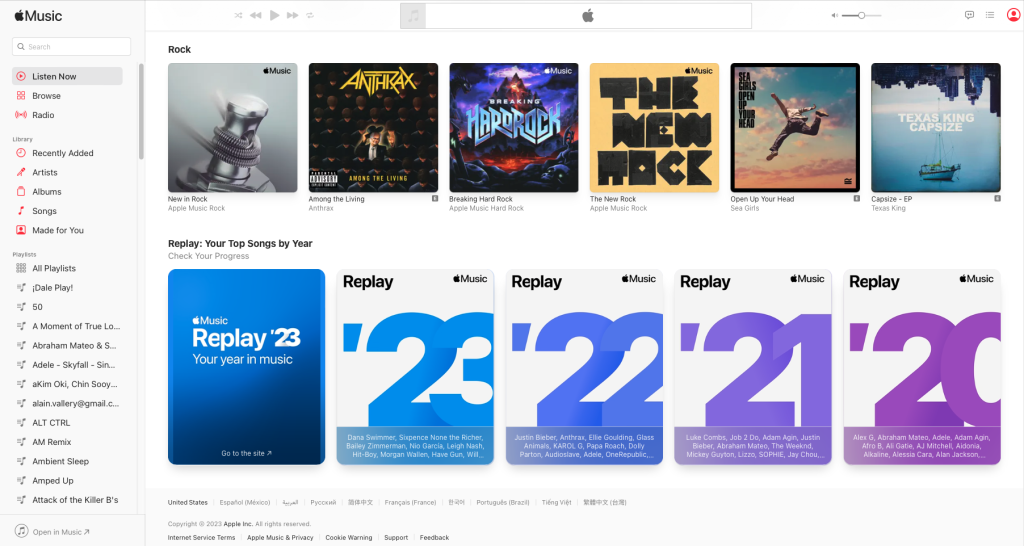1024x546 pixels.
Task: Toggle shuffle in the playback controls
Action: (238, 15)
